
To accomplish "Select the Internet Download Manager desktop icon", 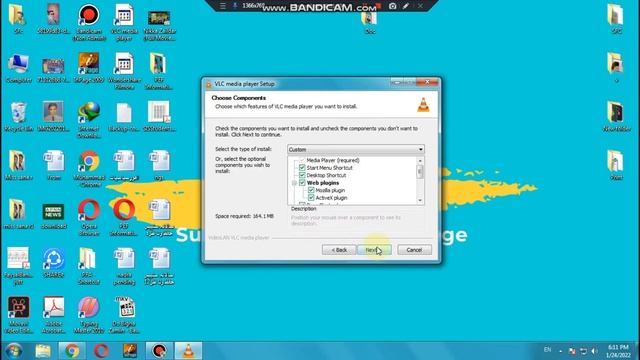I will [89, 120].
